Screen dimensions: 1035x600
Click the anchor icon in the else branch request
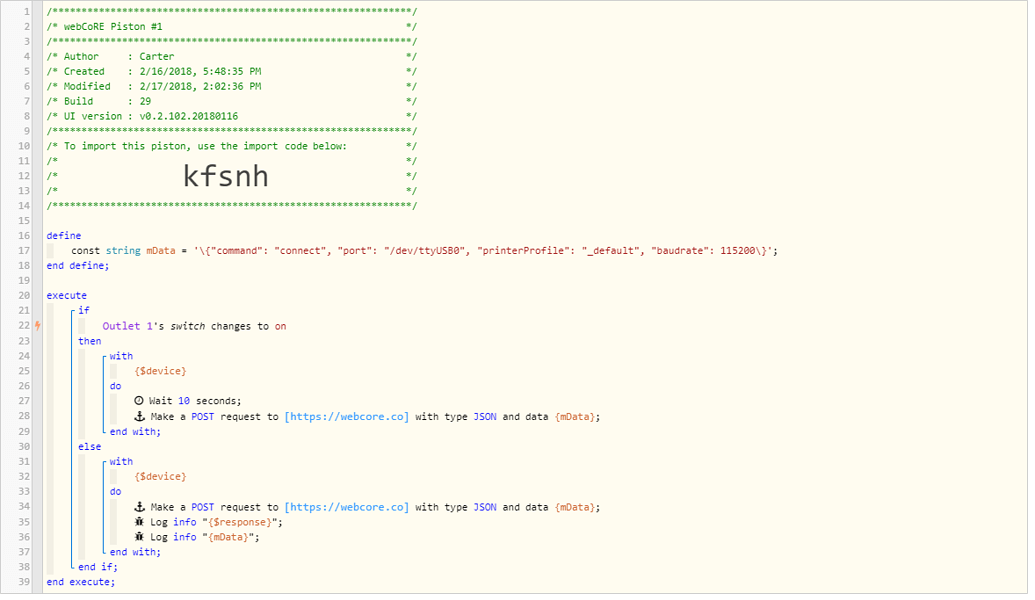(x=140, y=506)
